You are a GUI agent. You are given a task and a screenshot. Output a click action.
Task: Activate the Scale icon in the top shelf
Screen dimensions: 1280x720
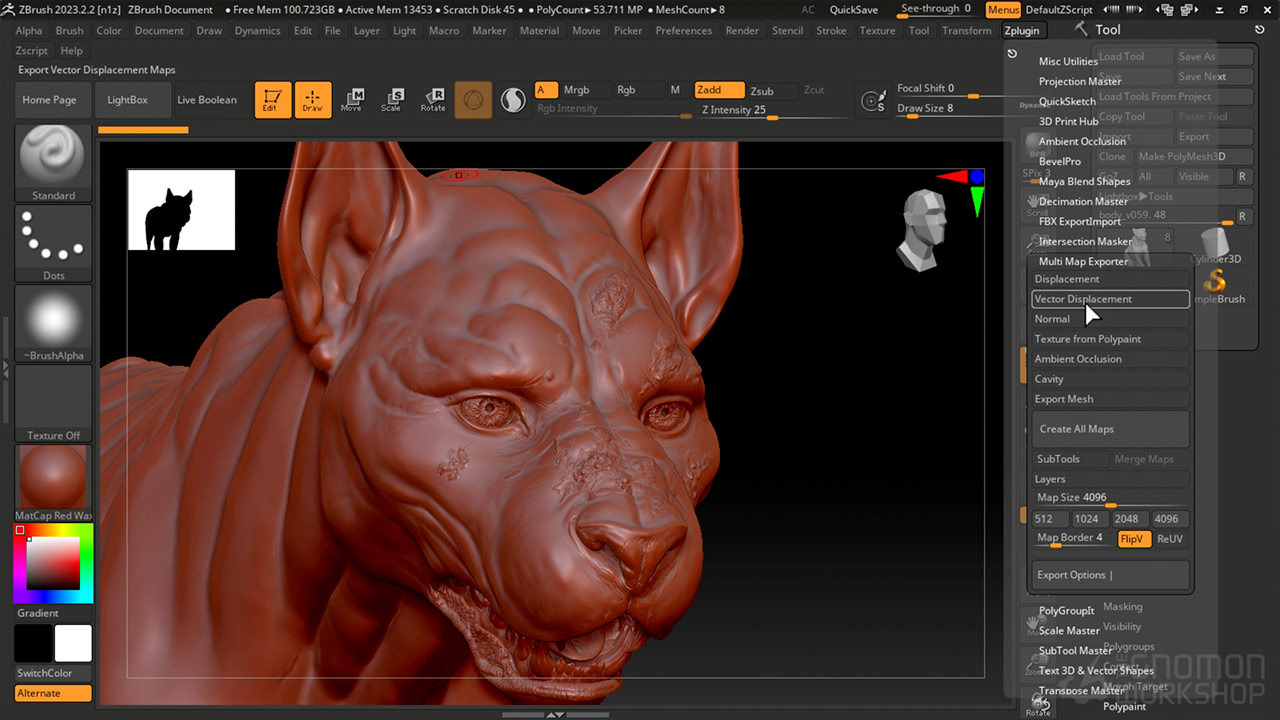pyautogui.click(x=392, y=99)
